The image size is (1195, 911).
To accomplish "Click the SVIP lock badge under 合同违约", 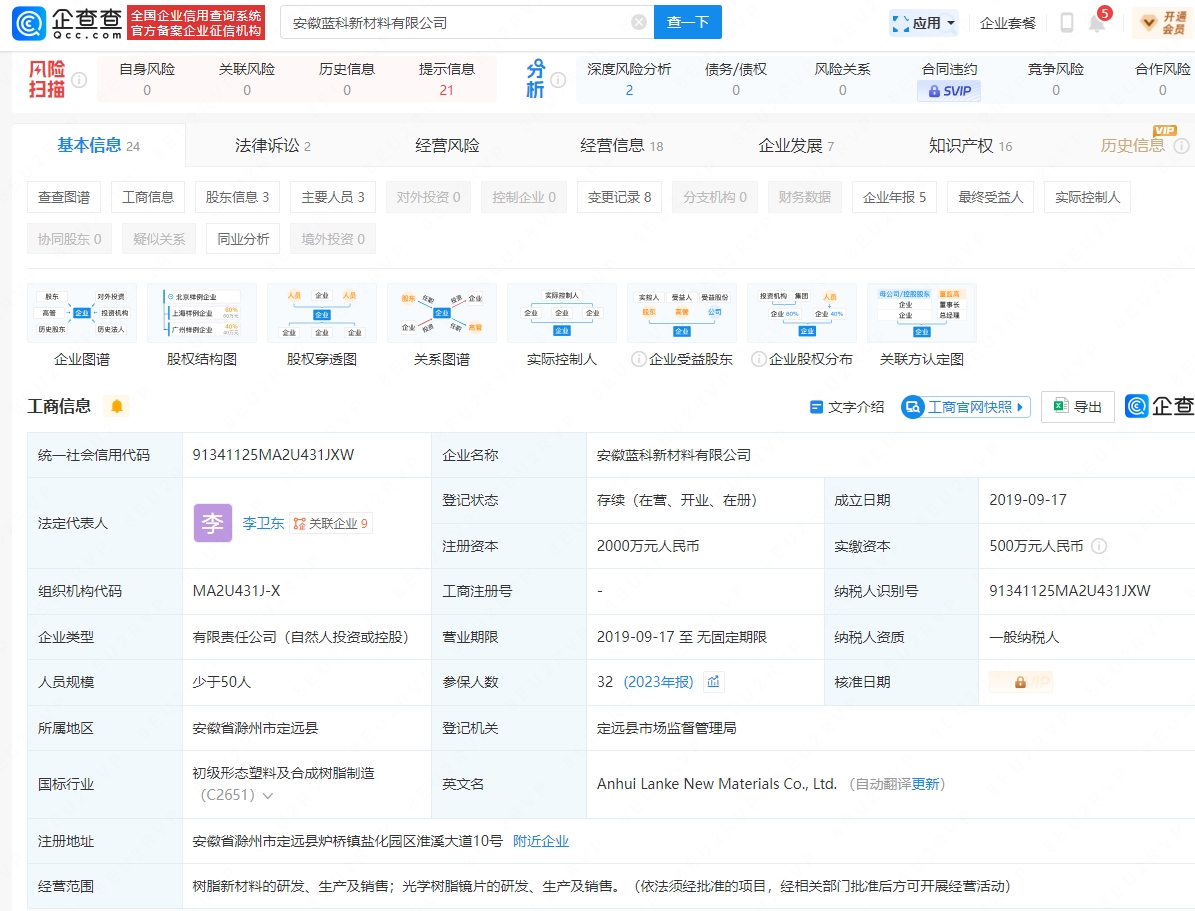I will (x=949, y=91).
